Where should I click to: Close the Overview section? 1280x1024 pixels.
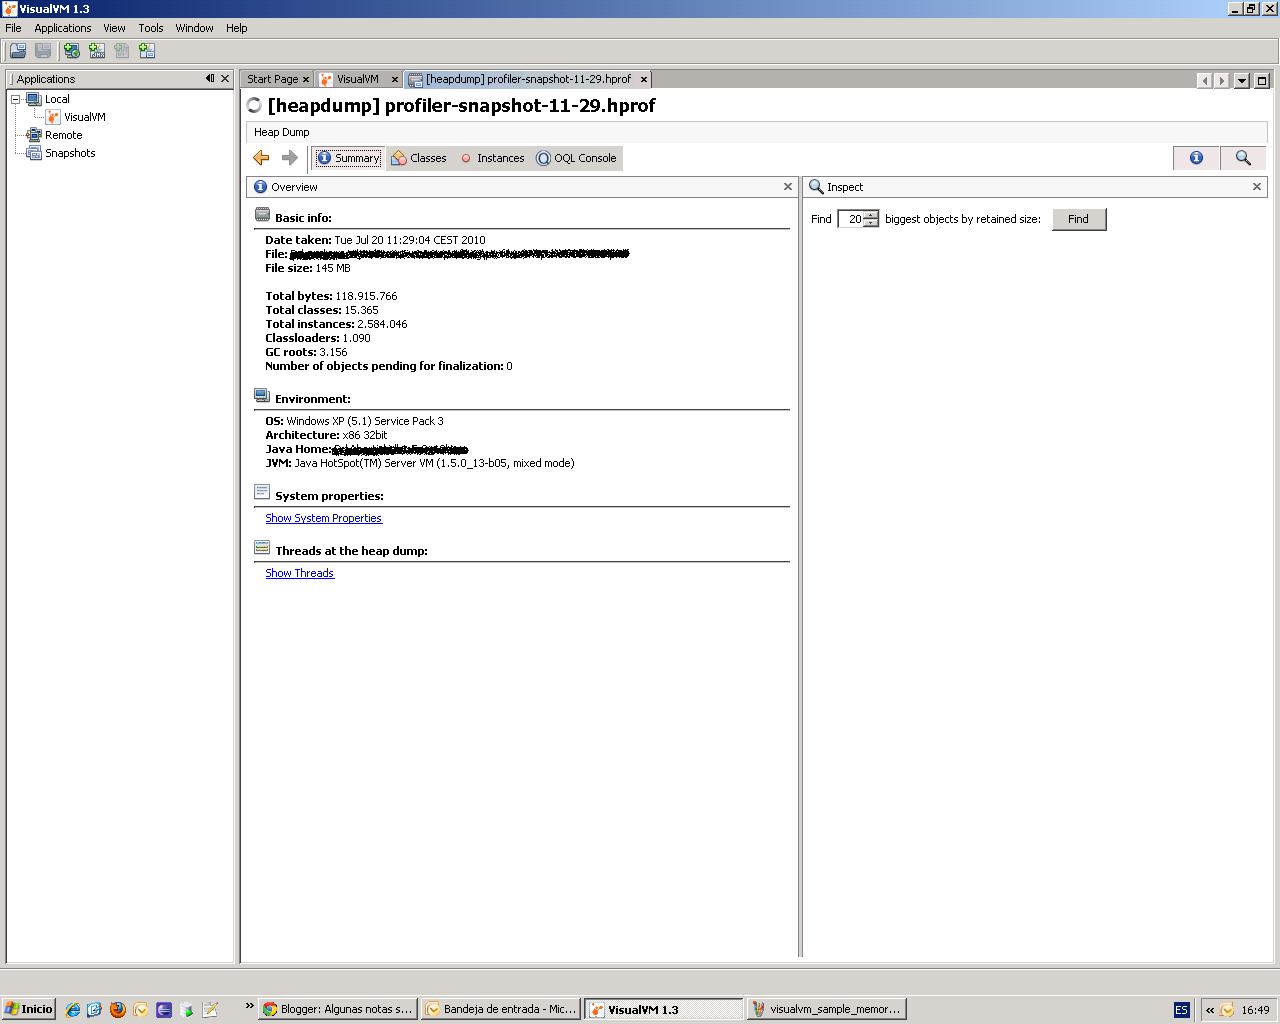[x=788, y=187]
